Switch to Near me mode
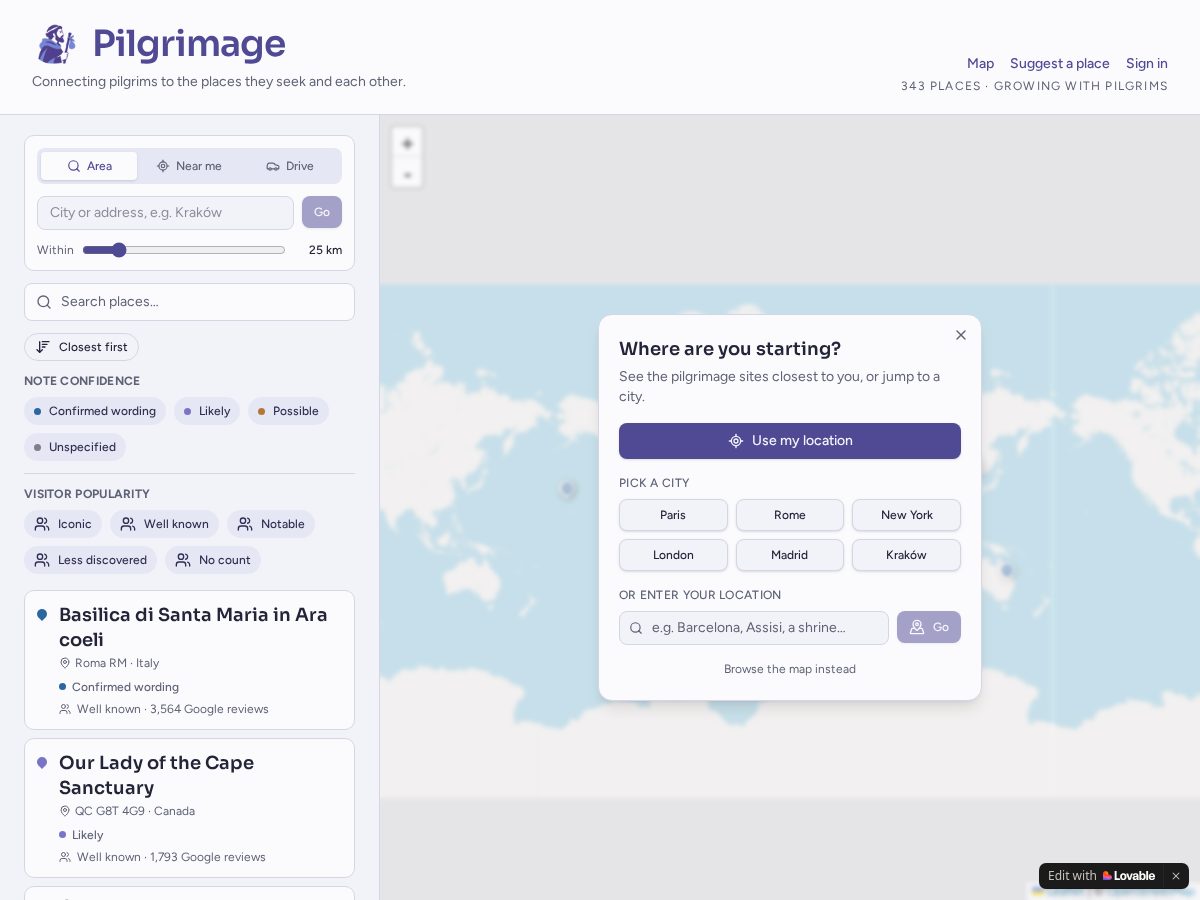1200x900 pixels. [x=189, y=166]
